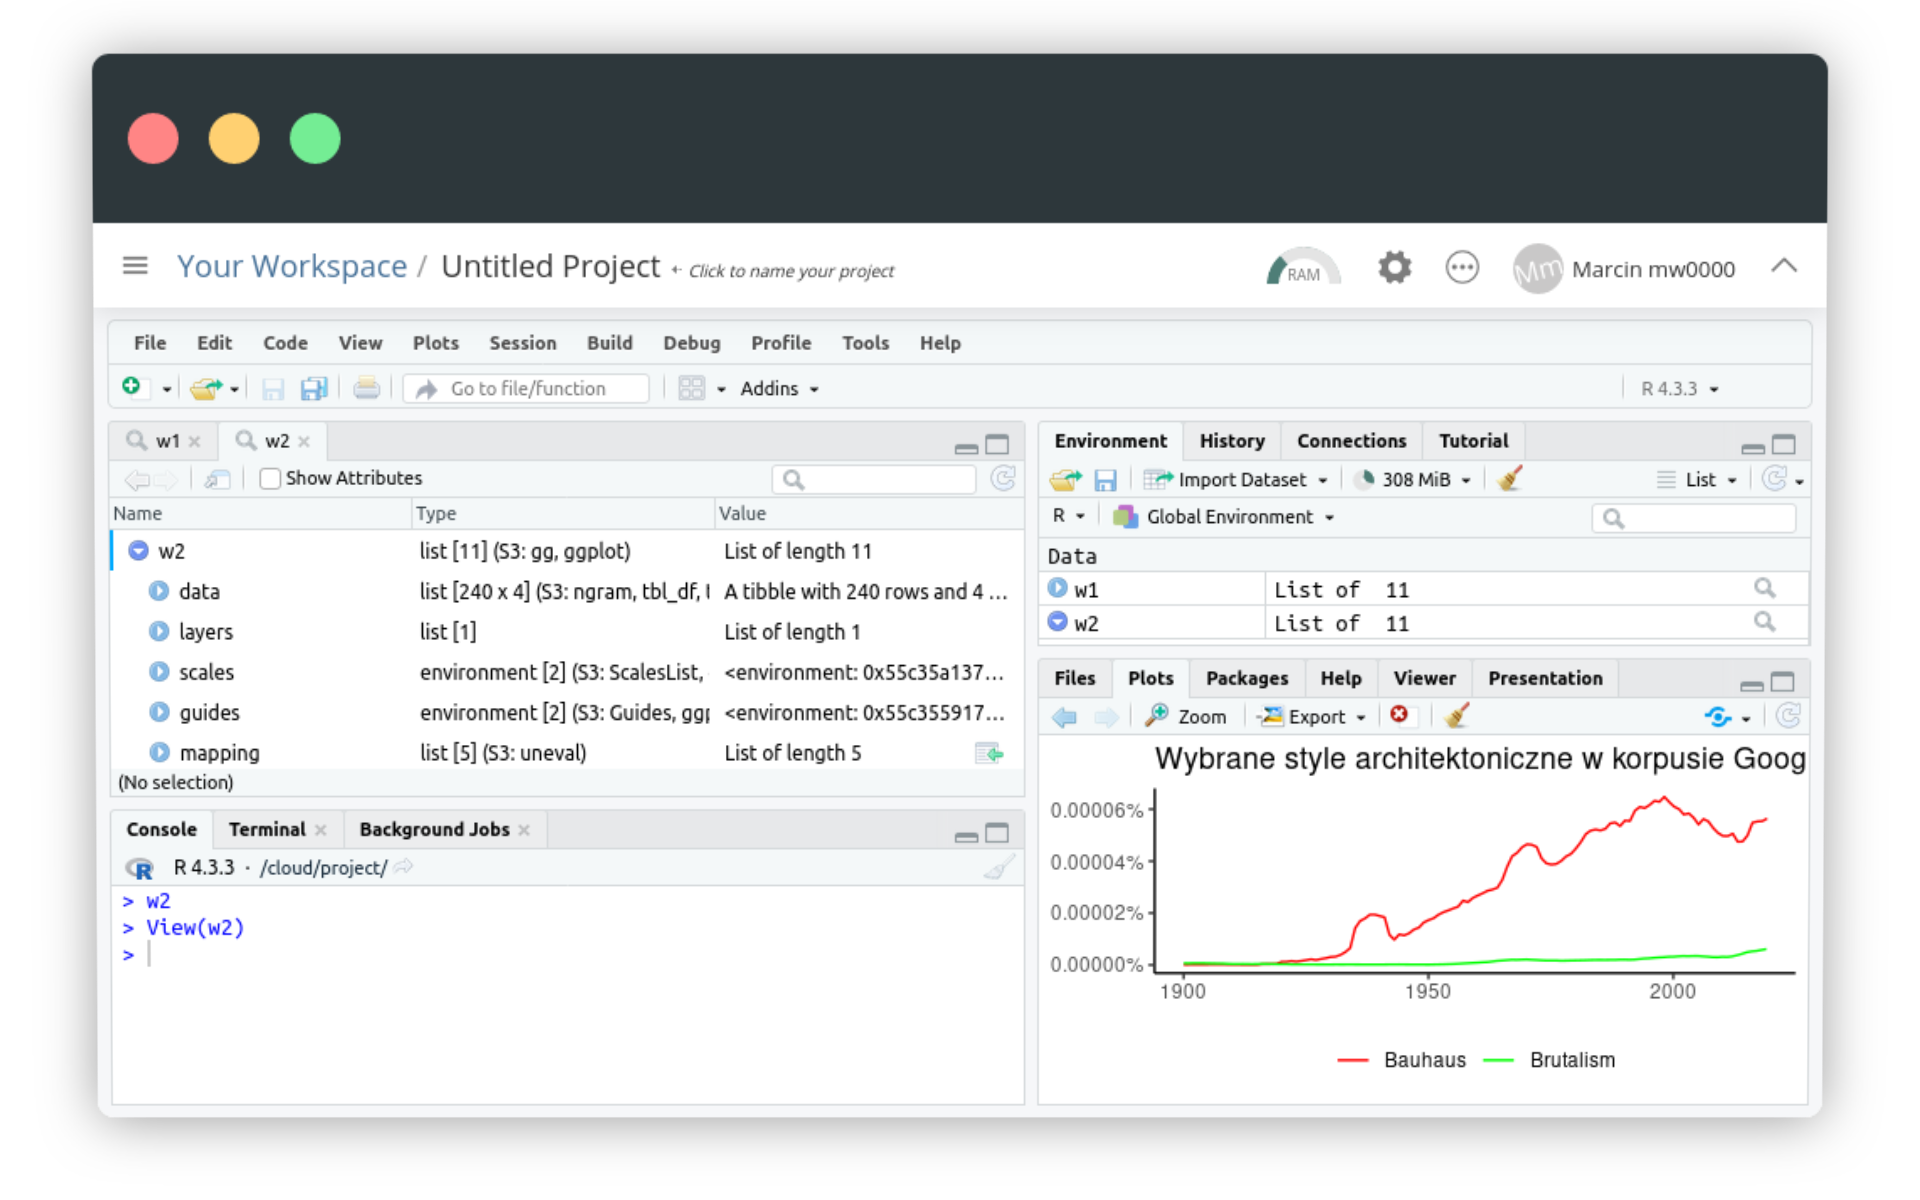Viewport: 1920px width, 1200px height.
Task: Click the RAM usage gauge
Action: coord(1302,268)
